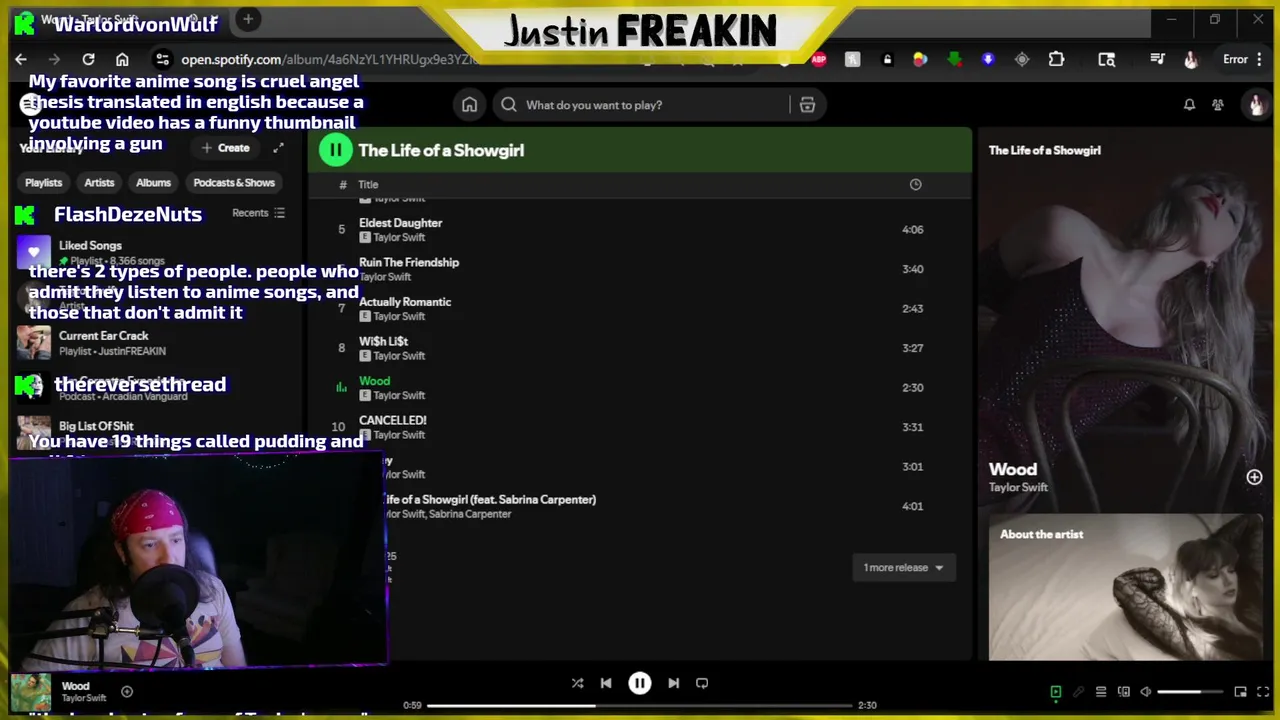Click the open.spotify.com address bar
The image size is (1280, 720).
[x=330, y=59]
